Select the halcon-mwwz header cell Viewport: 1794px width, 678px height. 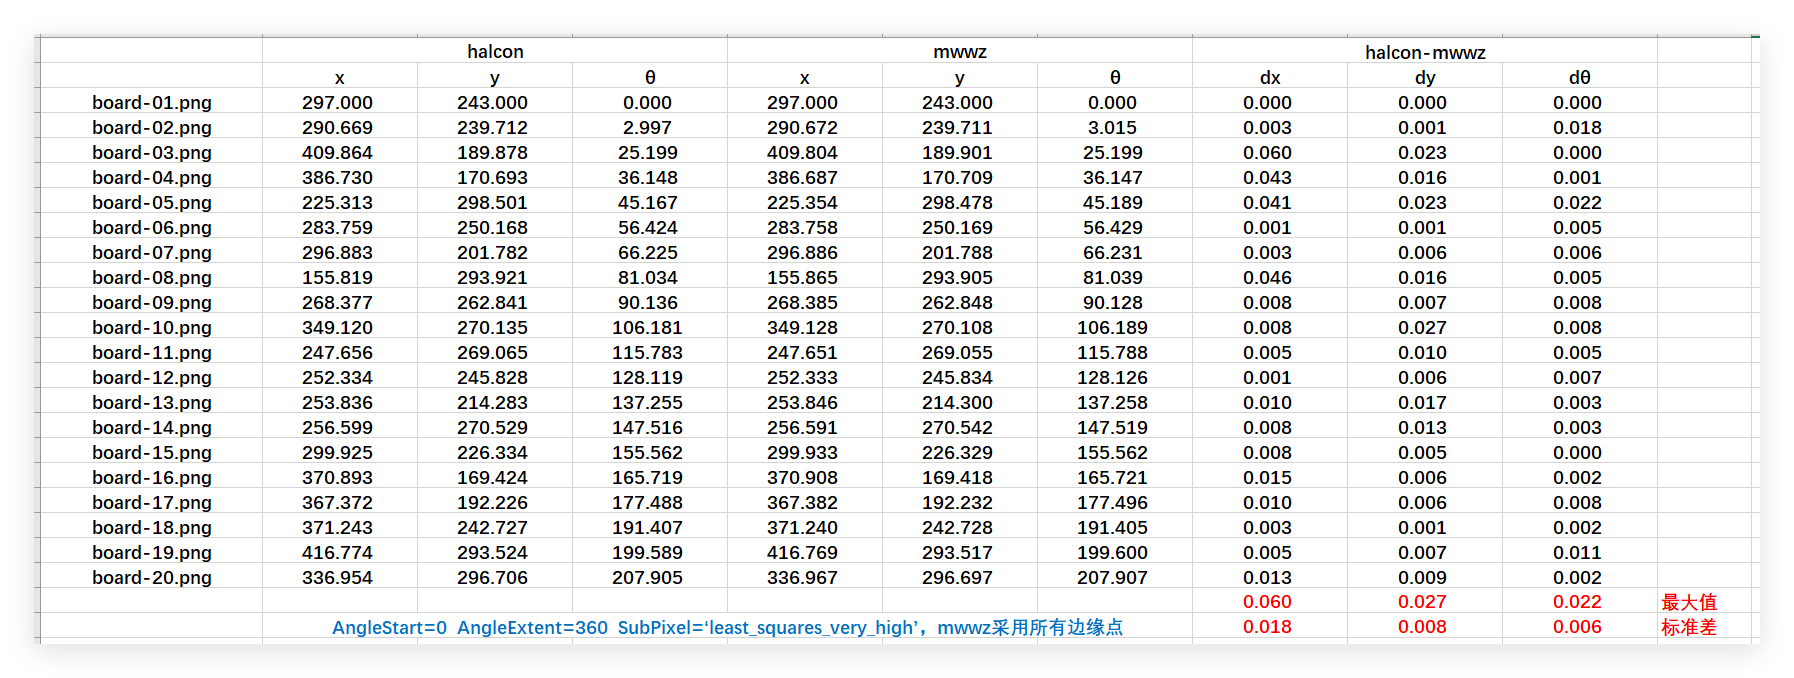(1425, 52)
